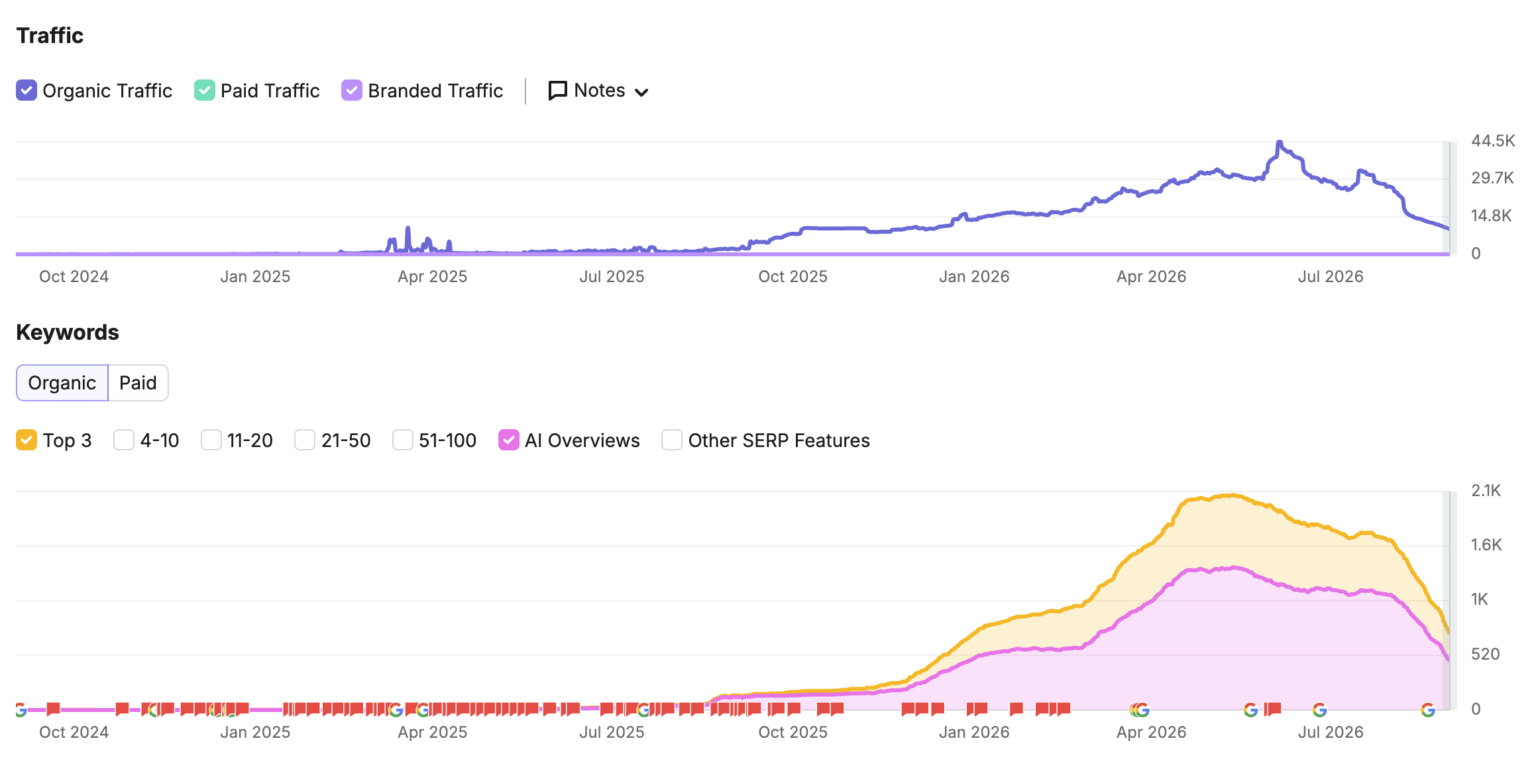Tick the 21-50 positions checkbox

[x=305, y=440]
